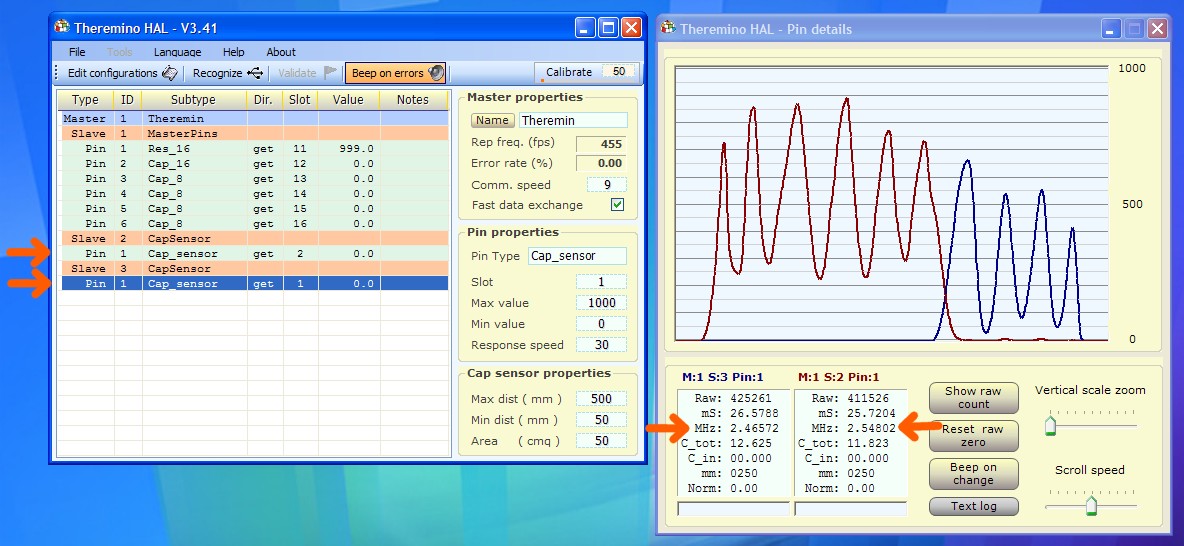Click the Beep on errors speaker icon

[x=435, y=73]
